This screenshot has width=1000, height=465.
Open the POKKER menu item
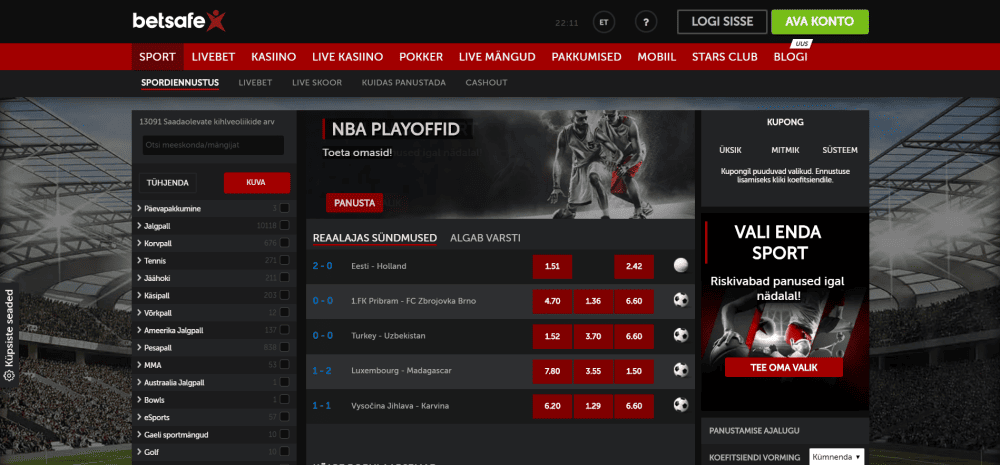pos(421,57)
